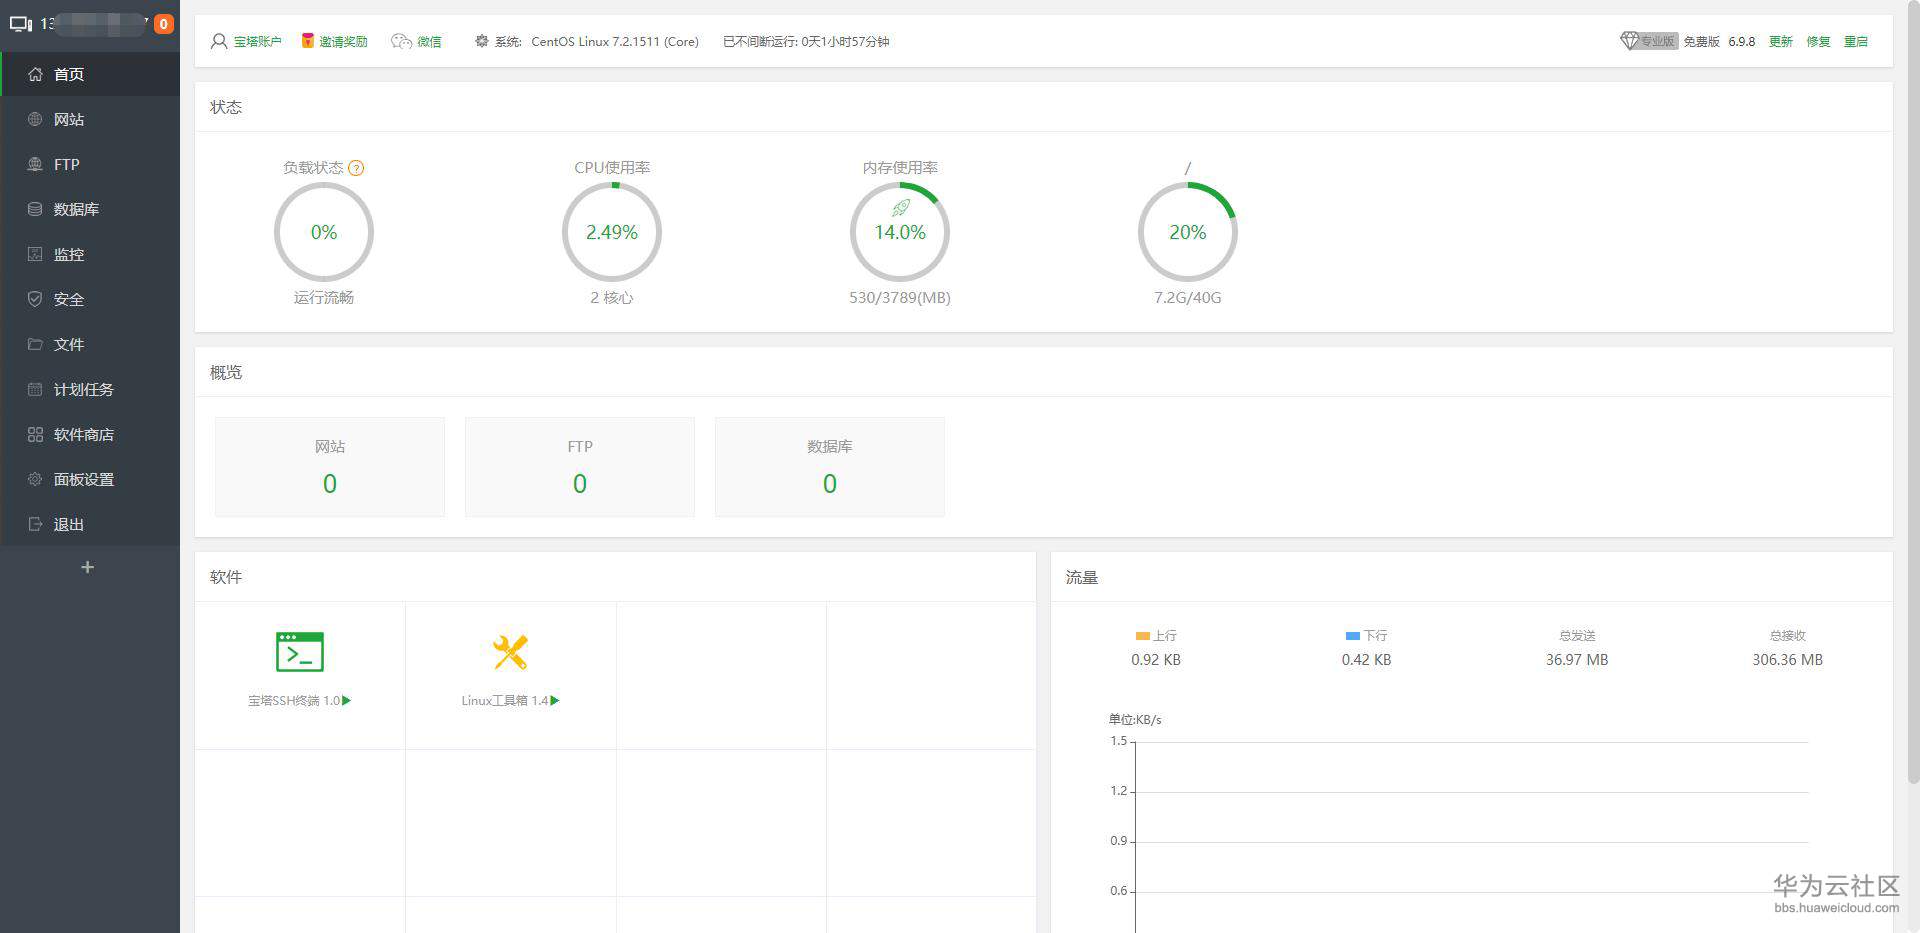Image resolution: width=1920 pixels, height=933 pixels.
Task: Click the 更新 link in top bar
Action: [1781, 41]
